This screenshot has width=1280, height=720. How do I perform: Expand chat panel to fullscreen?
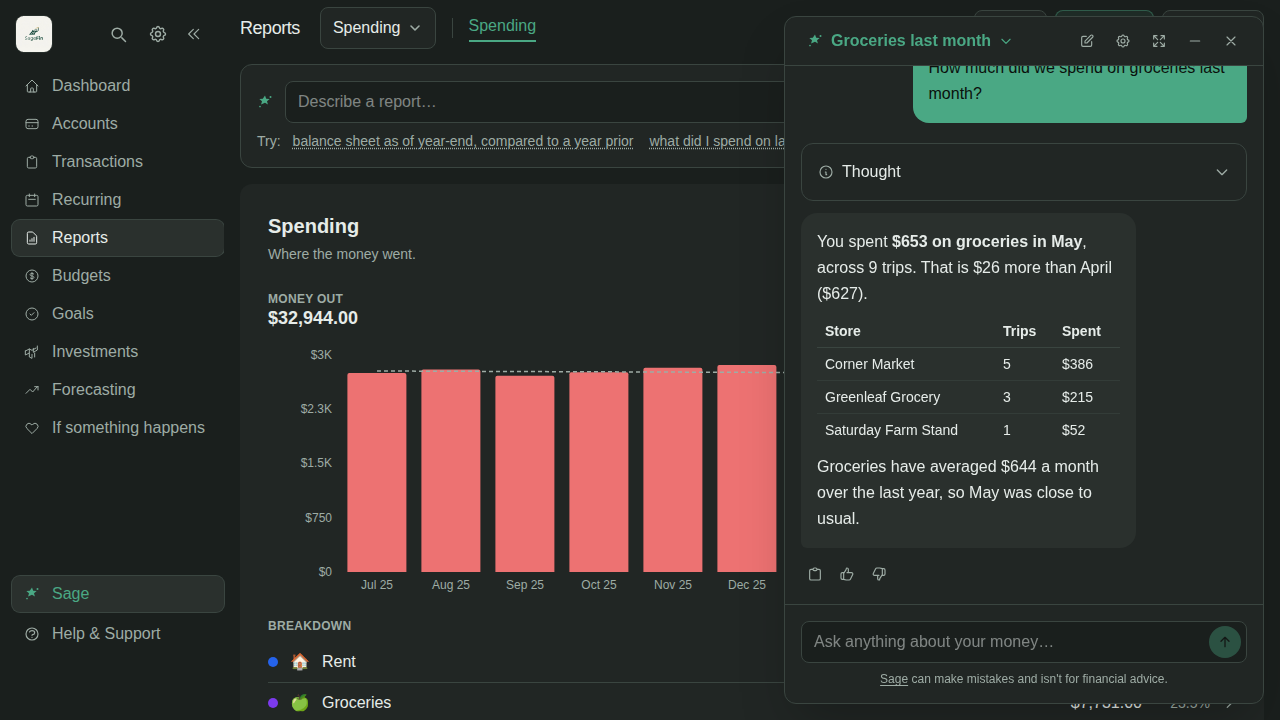(x=1159, y=41)
